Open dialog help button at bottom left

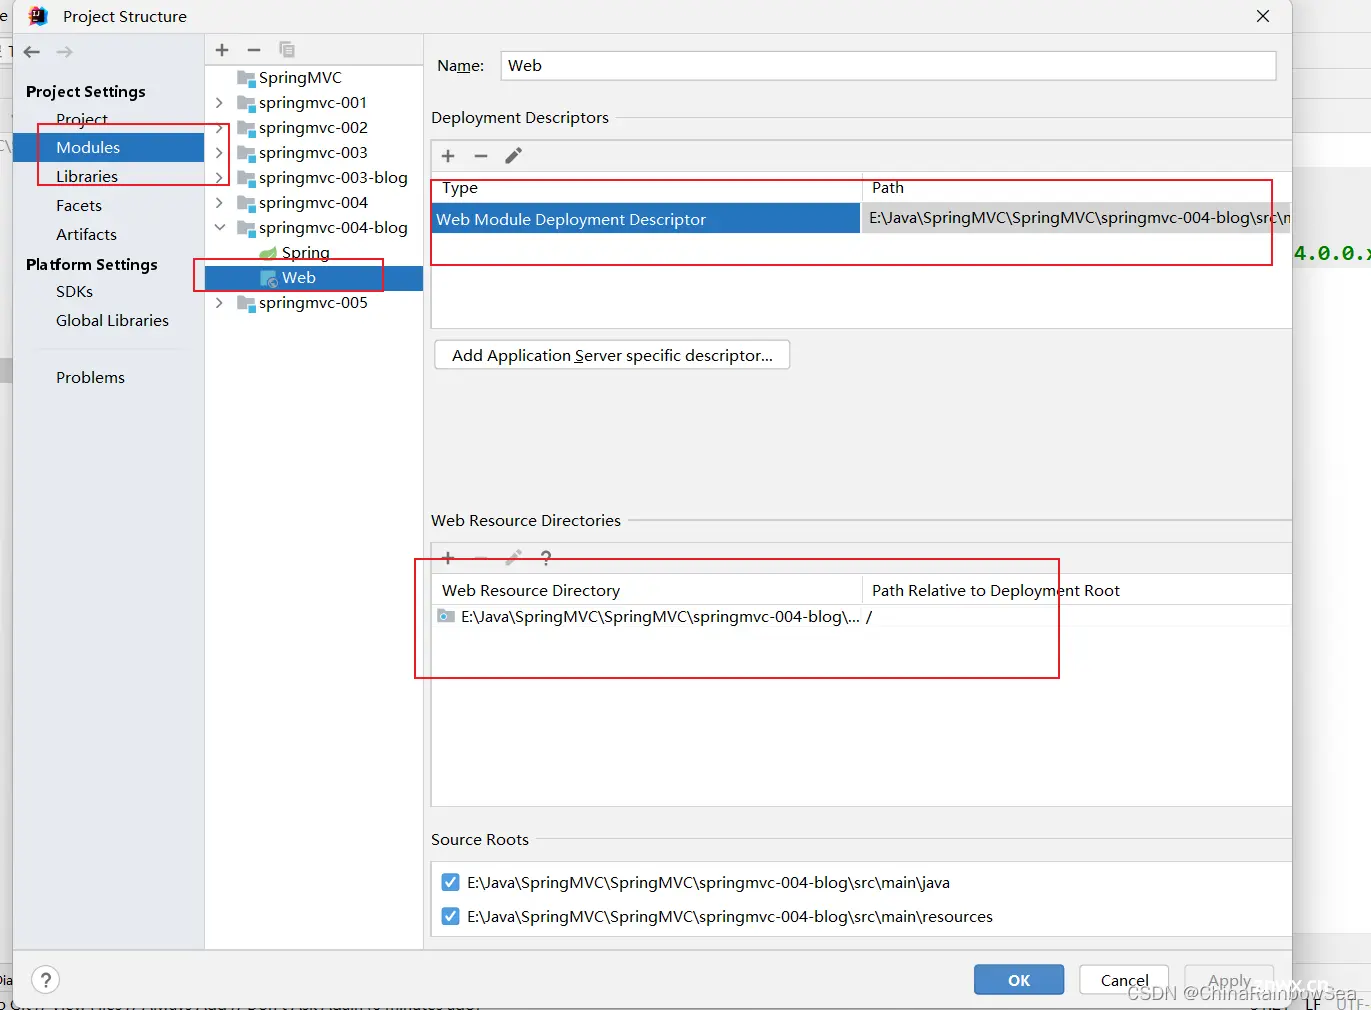pyautogui.click(x=45, y=980)
